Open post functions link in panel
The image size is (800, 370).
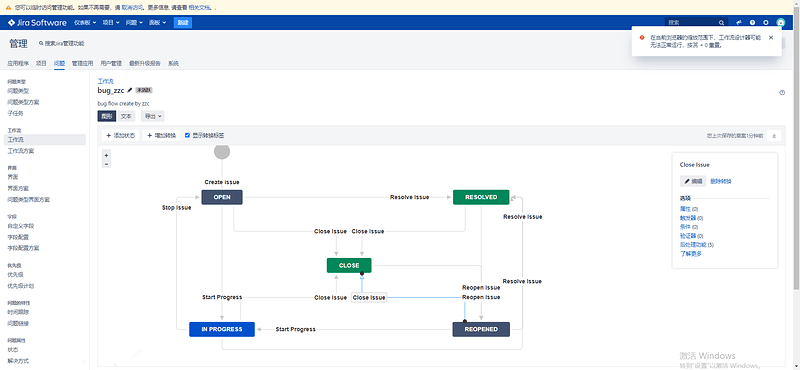click(x=693, y=245)
